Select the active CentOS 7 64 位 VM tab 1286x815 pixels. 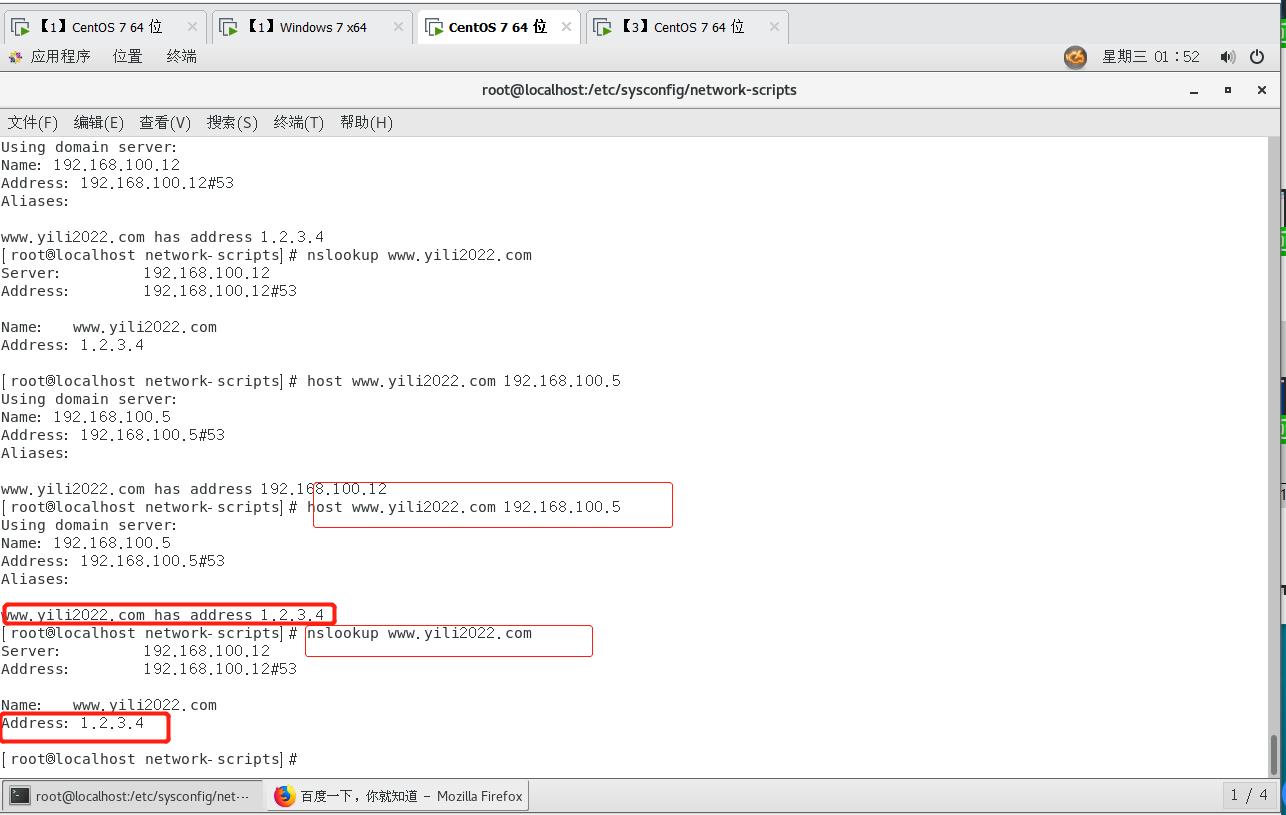(x=498, y=27)
